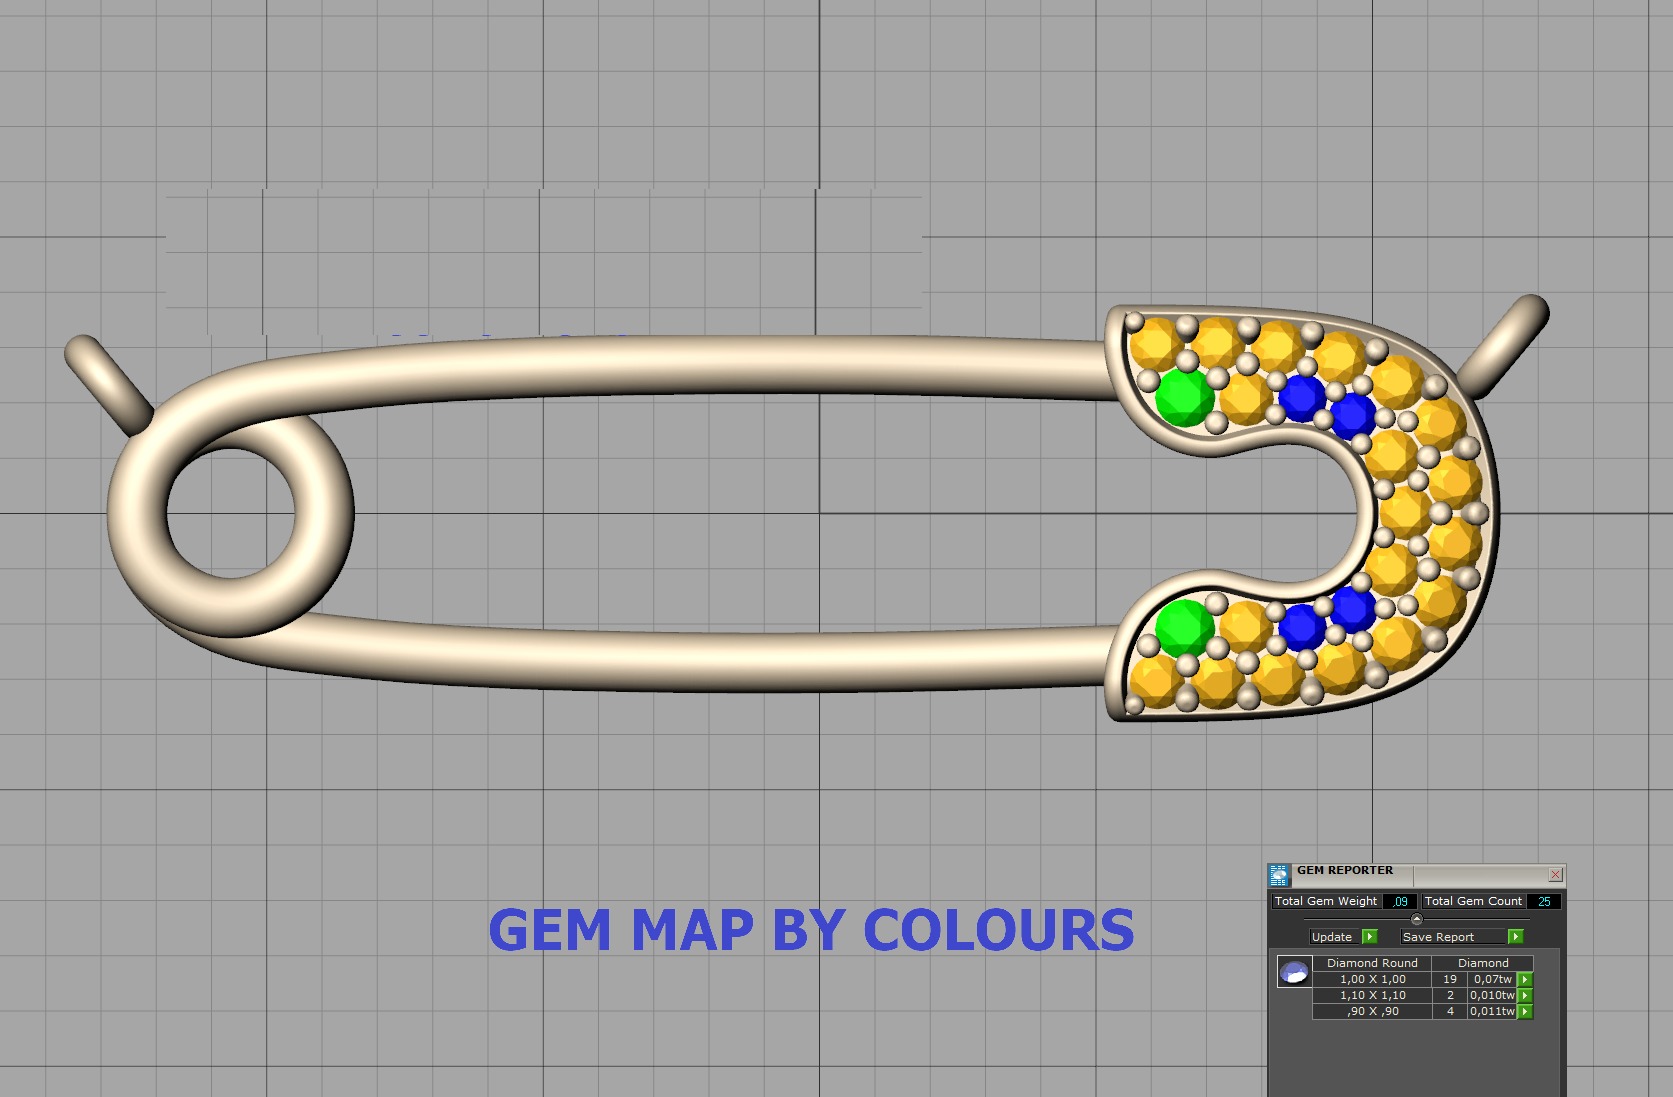Viewport: 1673px width, 1097px height.
Task: Click the green arrow for ,90 X ,90 row
Action: click(1525, 1012)
